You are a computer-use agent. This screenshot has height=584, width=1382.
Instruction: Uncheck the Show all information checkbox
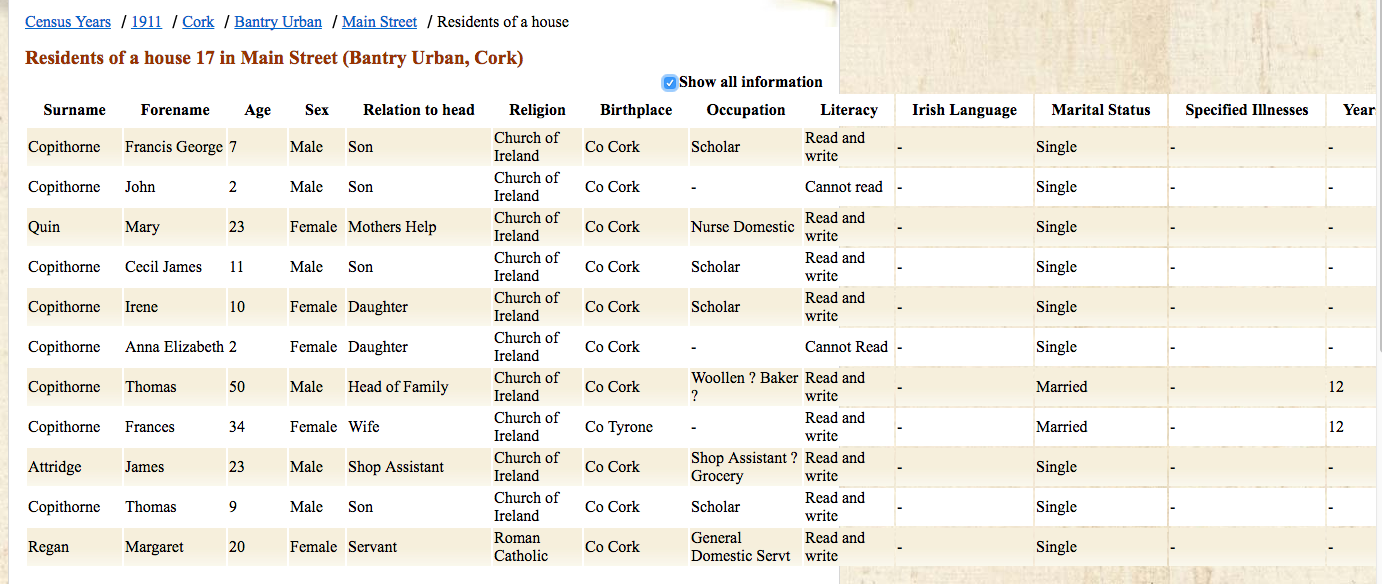(x=669, y=83)
